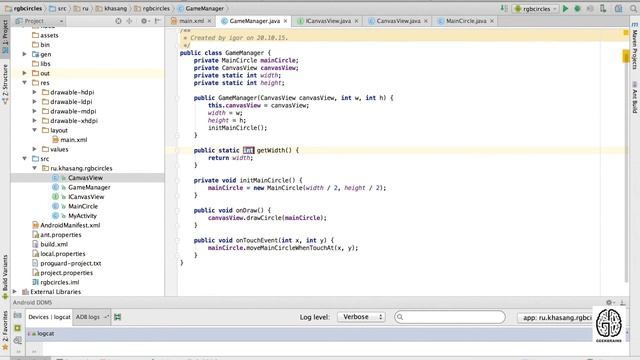This screenshot has height=360, width=640.
Task: Close the MainCircle.java editor tab
Action: pos(492,21)
